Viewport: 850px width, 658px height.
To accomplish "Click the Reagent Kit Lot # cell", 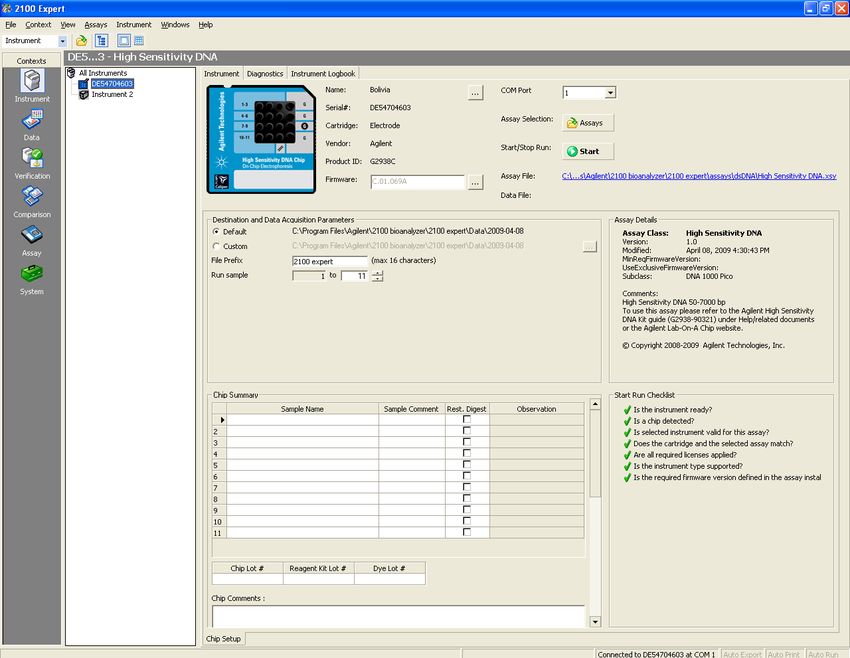I will [x=318, y=579].
